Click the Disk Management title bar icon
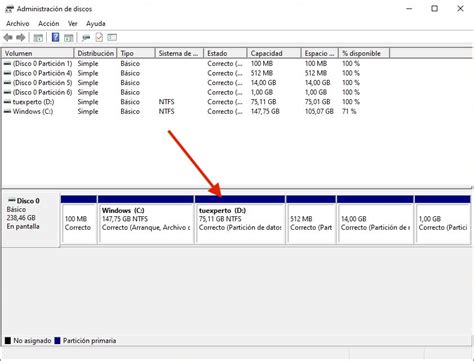 click(9, 9)
